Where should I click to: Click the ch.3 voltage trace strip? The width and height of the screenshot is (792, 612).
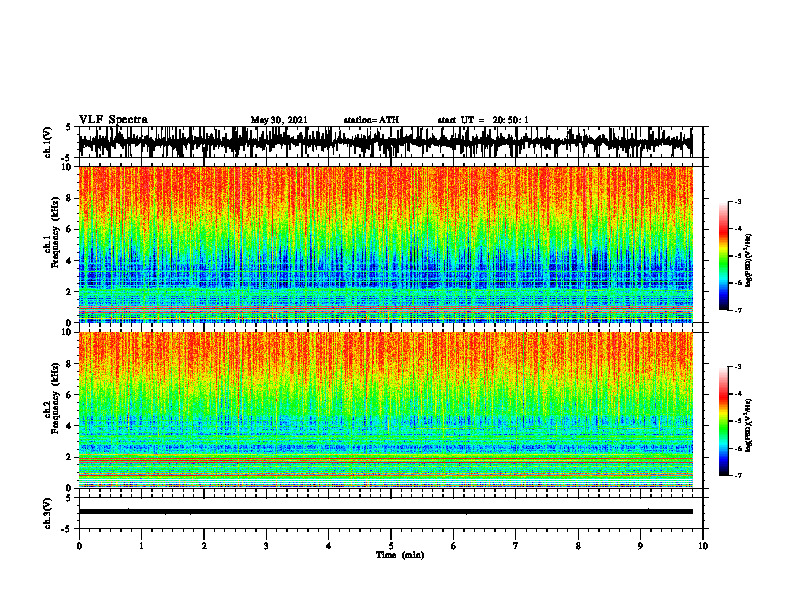pos(385,513)
